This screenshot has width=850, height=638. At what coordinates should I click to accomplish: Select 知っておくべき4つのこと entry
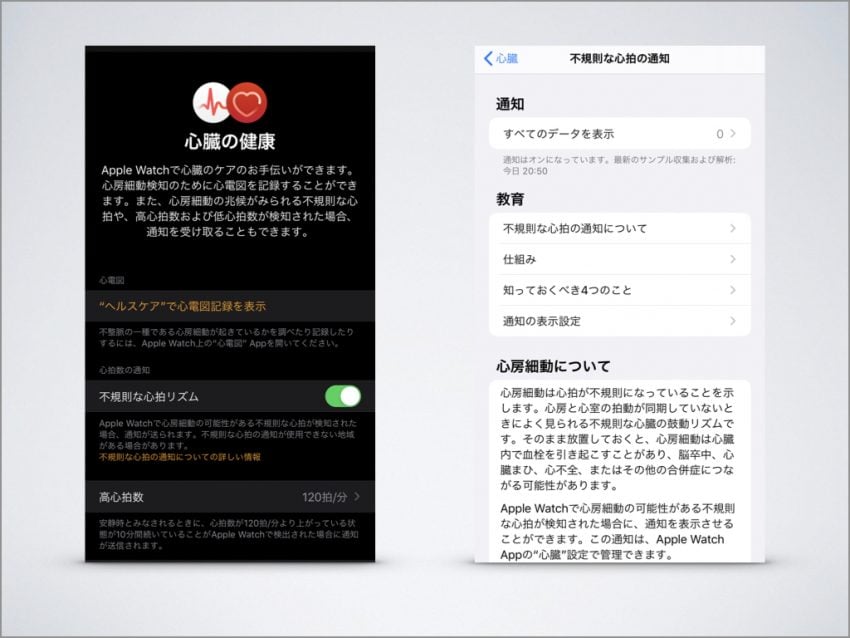click(566, 290)
